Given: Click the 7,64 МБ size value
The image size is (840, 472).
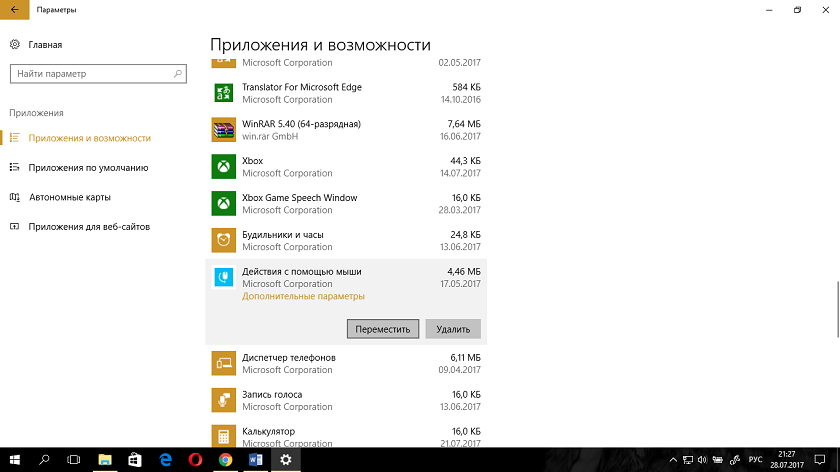Looking at the screenshot, I should point(464,124).
